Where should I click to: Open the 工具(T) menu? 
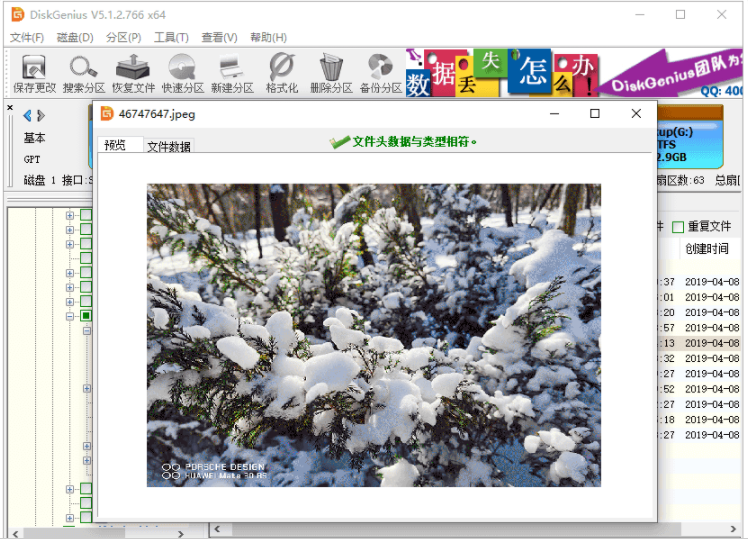tap(171, 37)
